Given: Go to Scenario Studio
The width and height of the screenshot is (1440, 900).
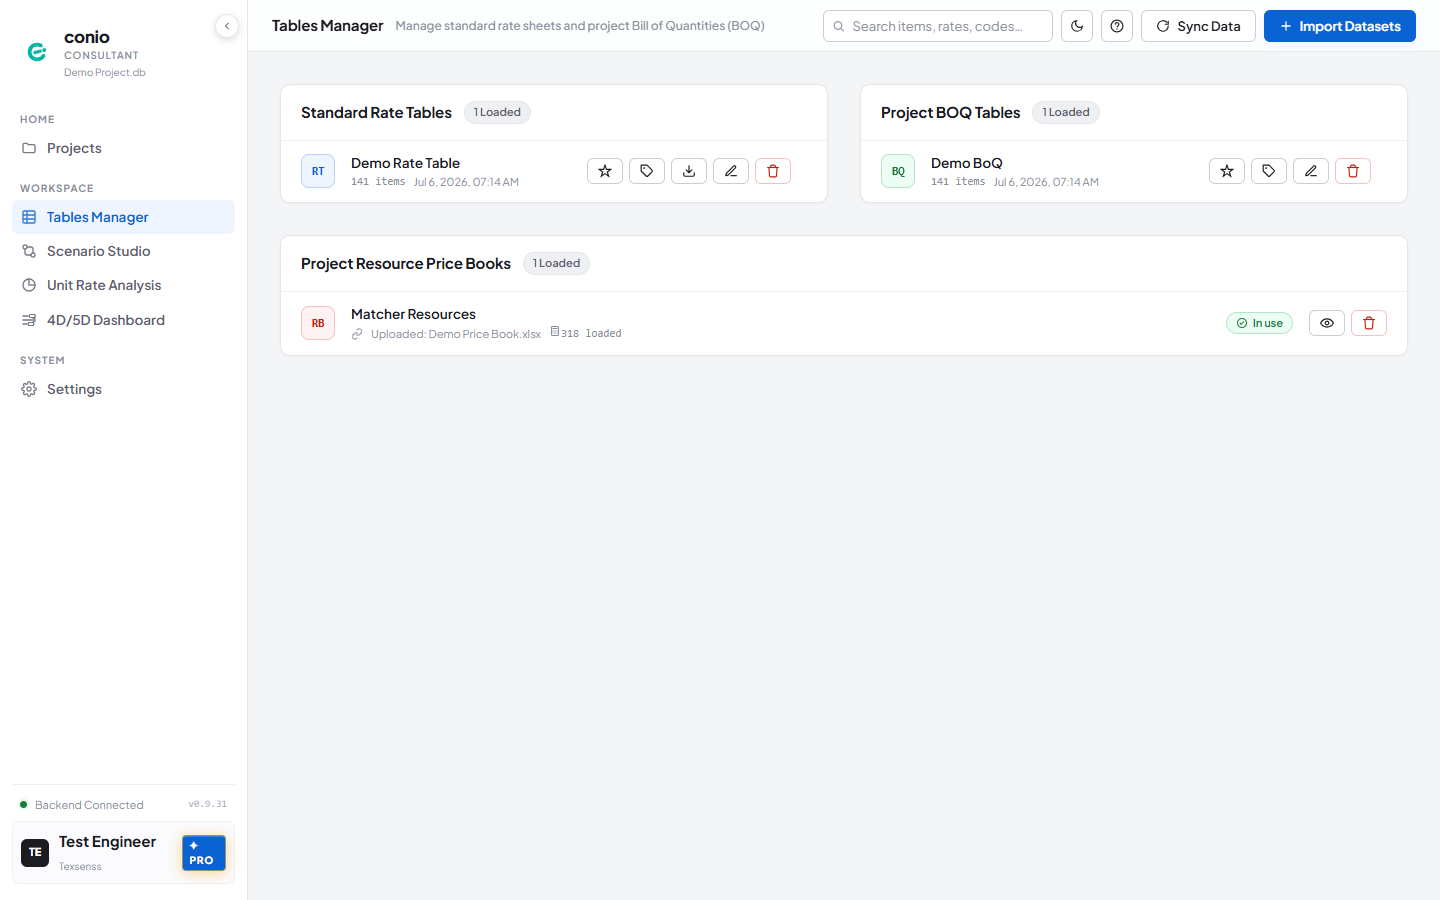Looking at the screenshot, I should click(x=123, y=251).
